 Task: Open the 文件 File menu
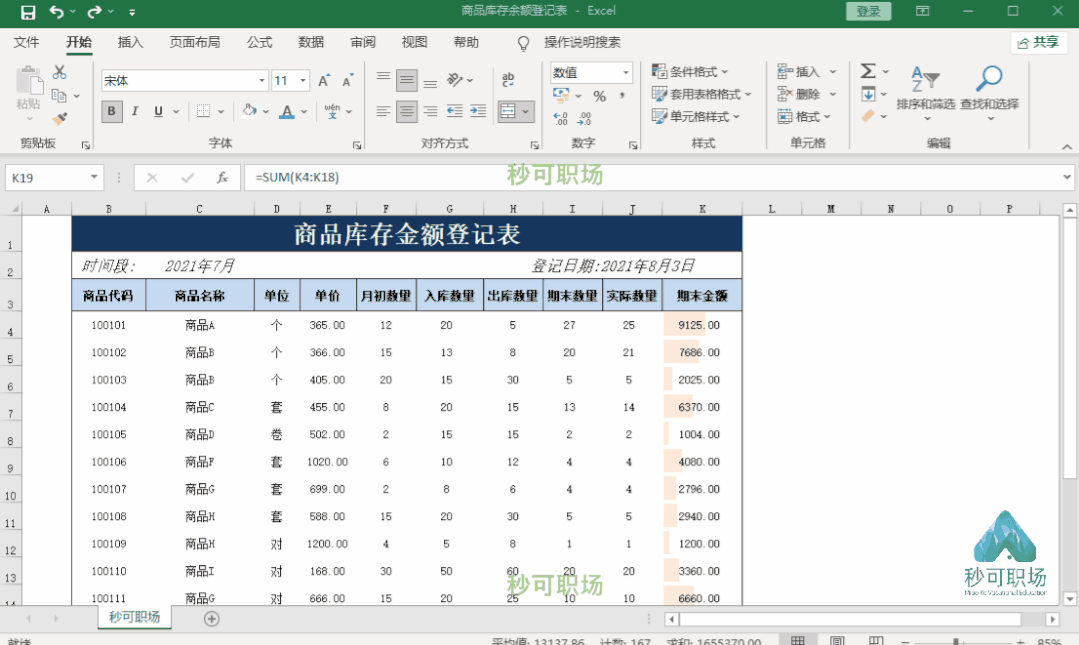[26, 43]
